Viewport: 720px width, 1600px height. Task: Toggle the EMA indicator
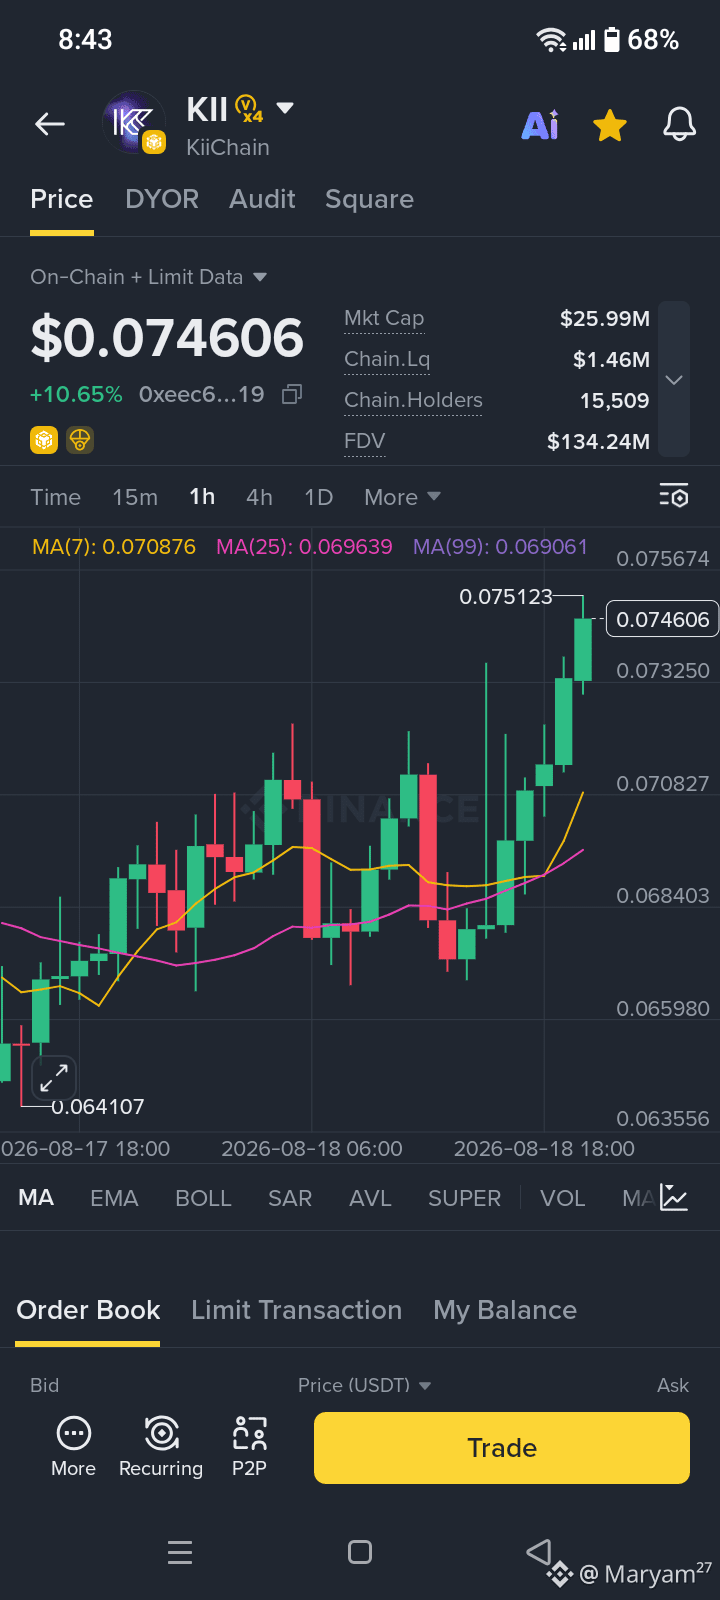pyautogui.click(x=114, y=1198)
